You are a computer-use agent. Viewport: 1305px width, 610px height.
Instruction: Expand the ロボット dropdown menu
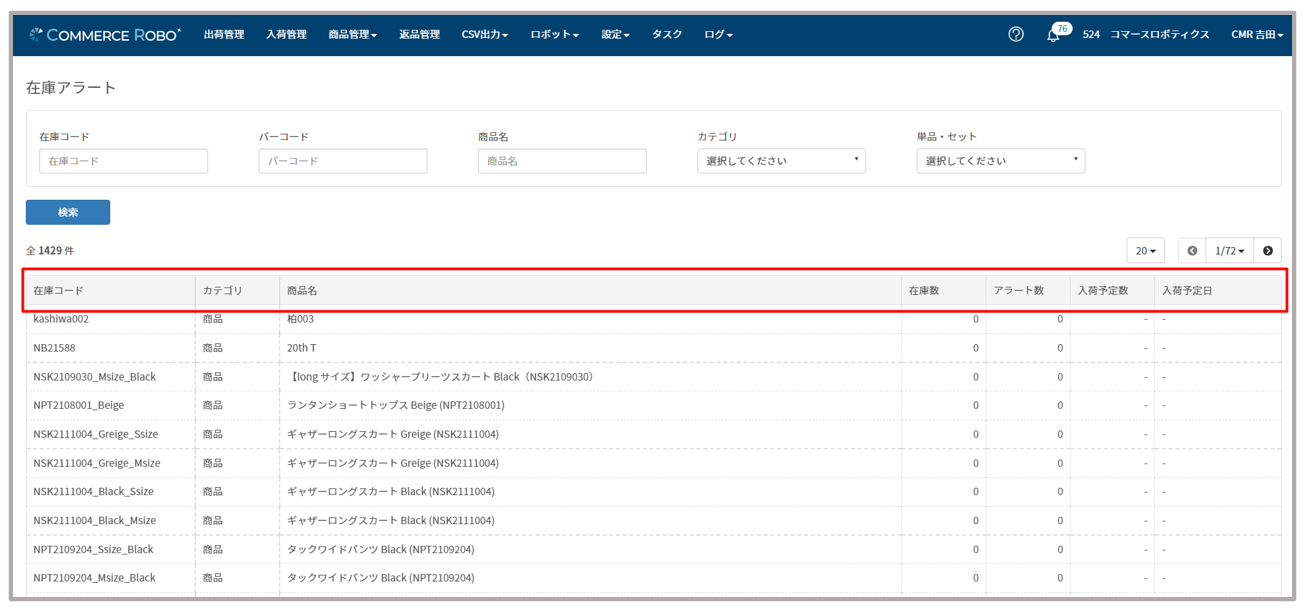coord(555,34)
